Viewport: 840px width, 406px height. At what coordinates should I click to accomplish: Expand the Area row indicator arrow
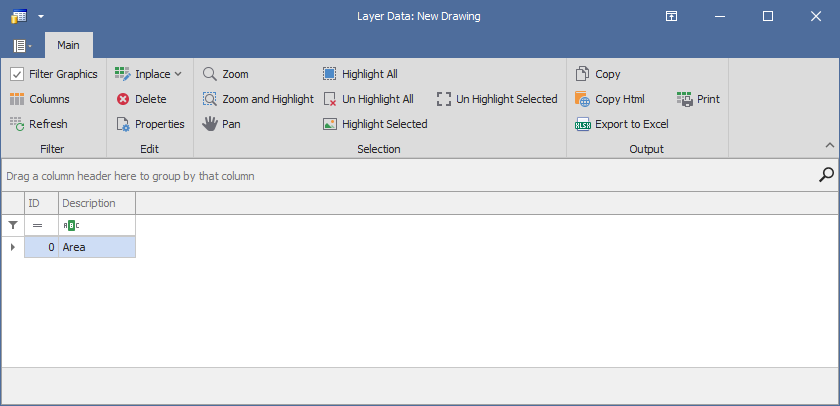pyautogui.click(x=12, y=247)
